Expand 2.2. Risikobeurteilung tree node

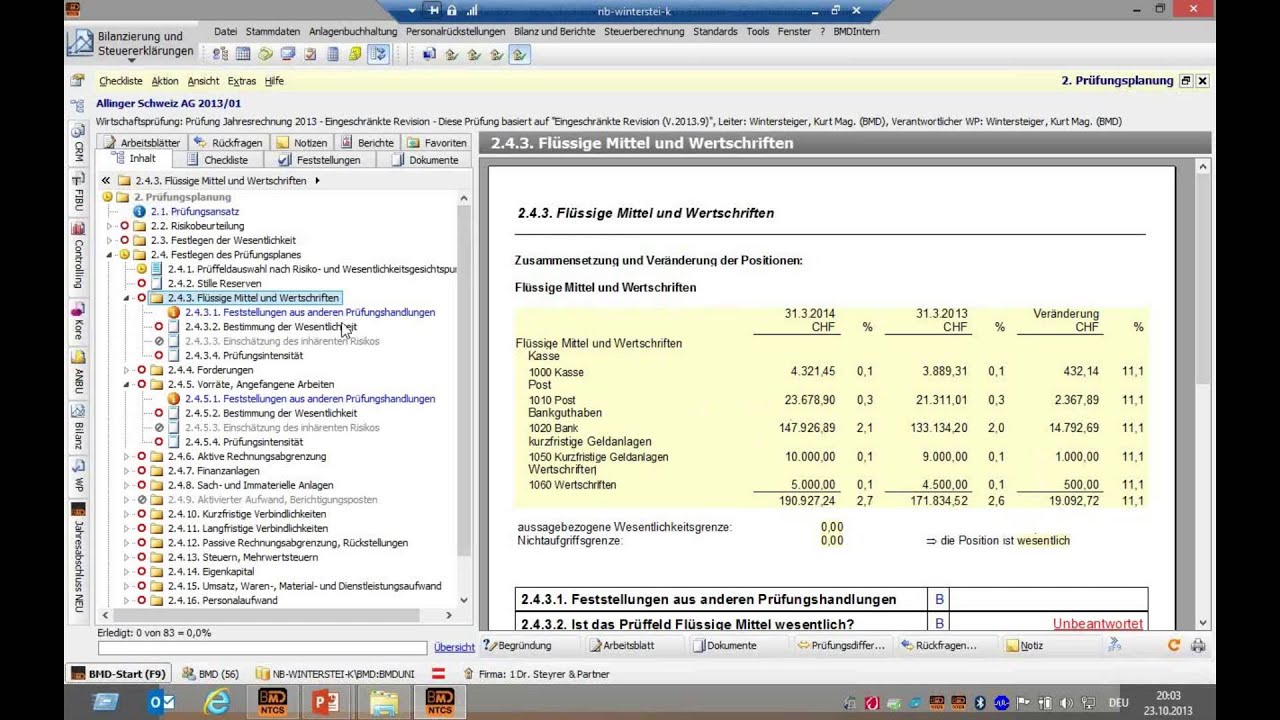point(110,226)
